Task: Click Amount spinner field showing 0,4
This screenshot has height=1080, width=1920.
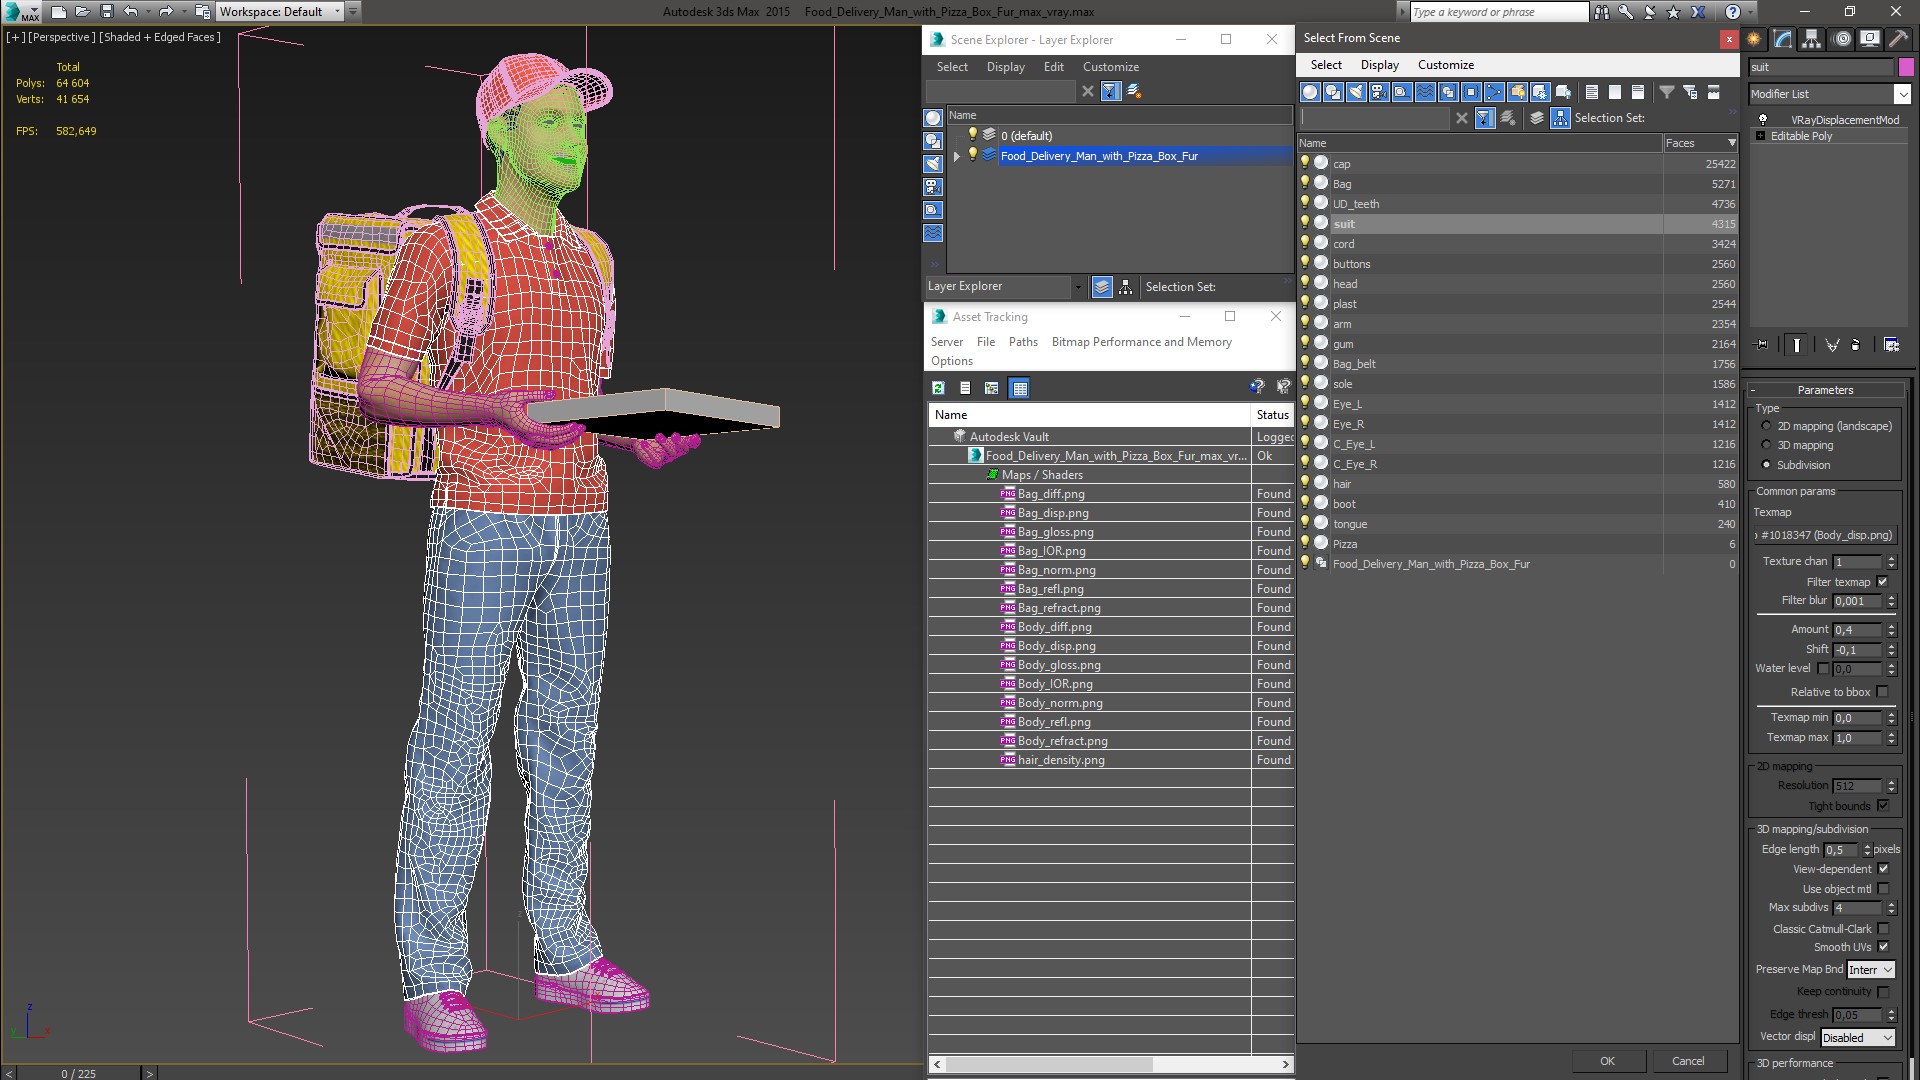Action: [x=1857, y=630]
